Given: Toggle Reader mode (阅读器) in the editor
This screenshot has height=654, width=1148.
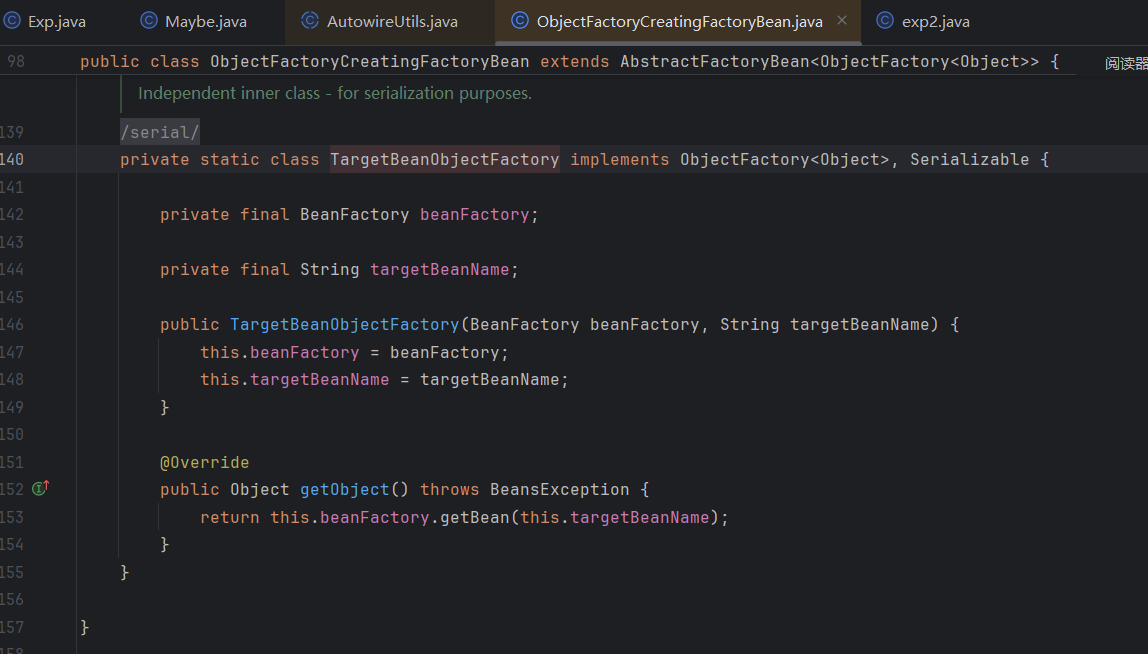Looking at the screenshot, I should (1125, 63).
